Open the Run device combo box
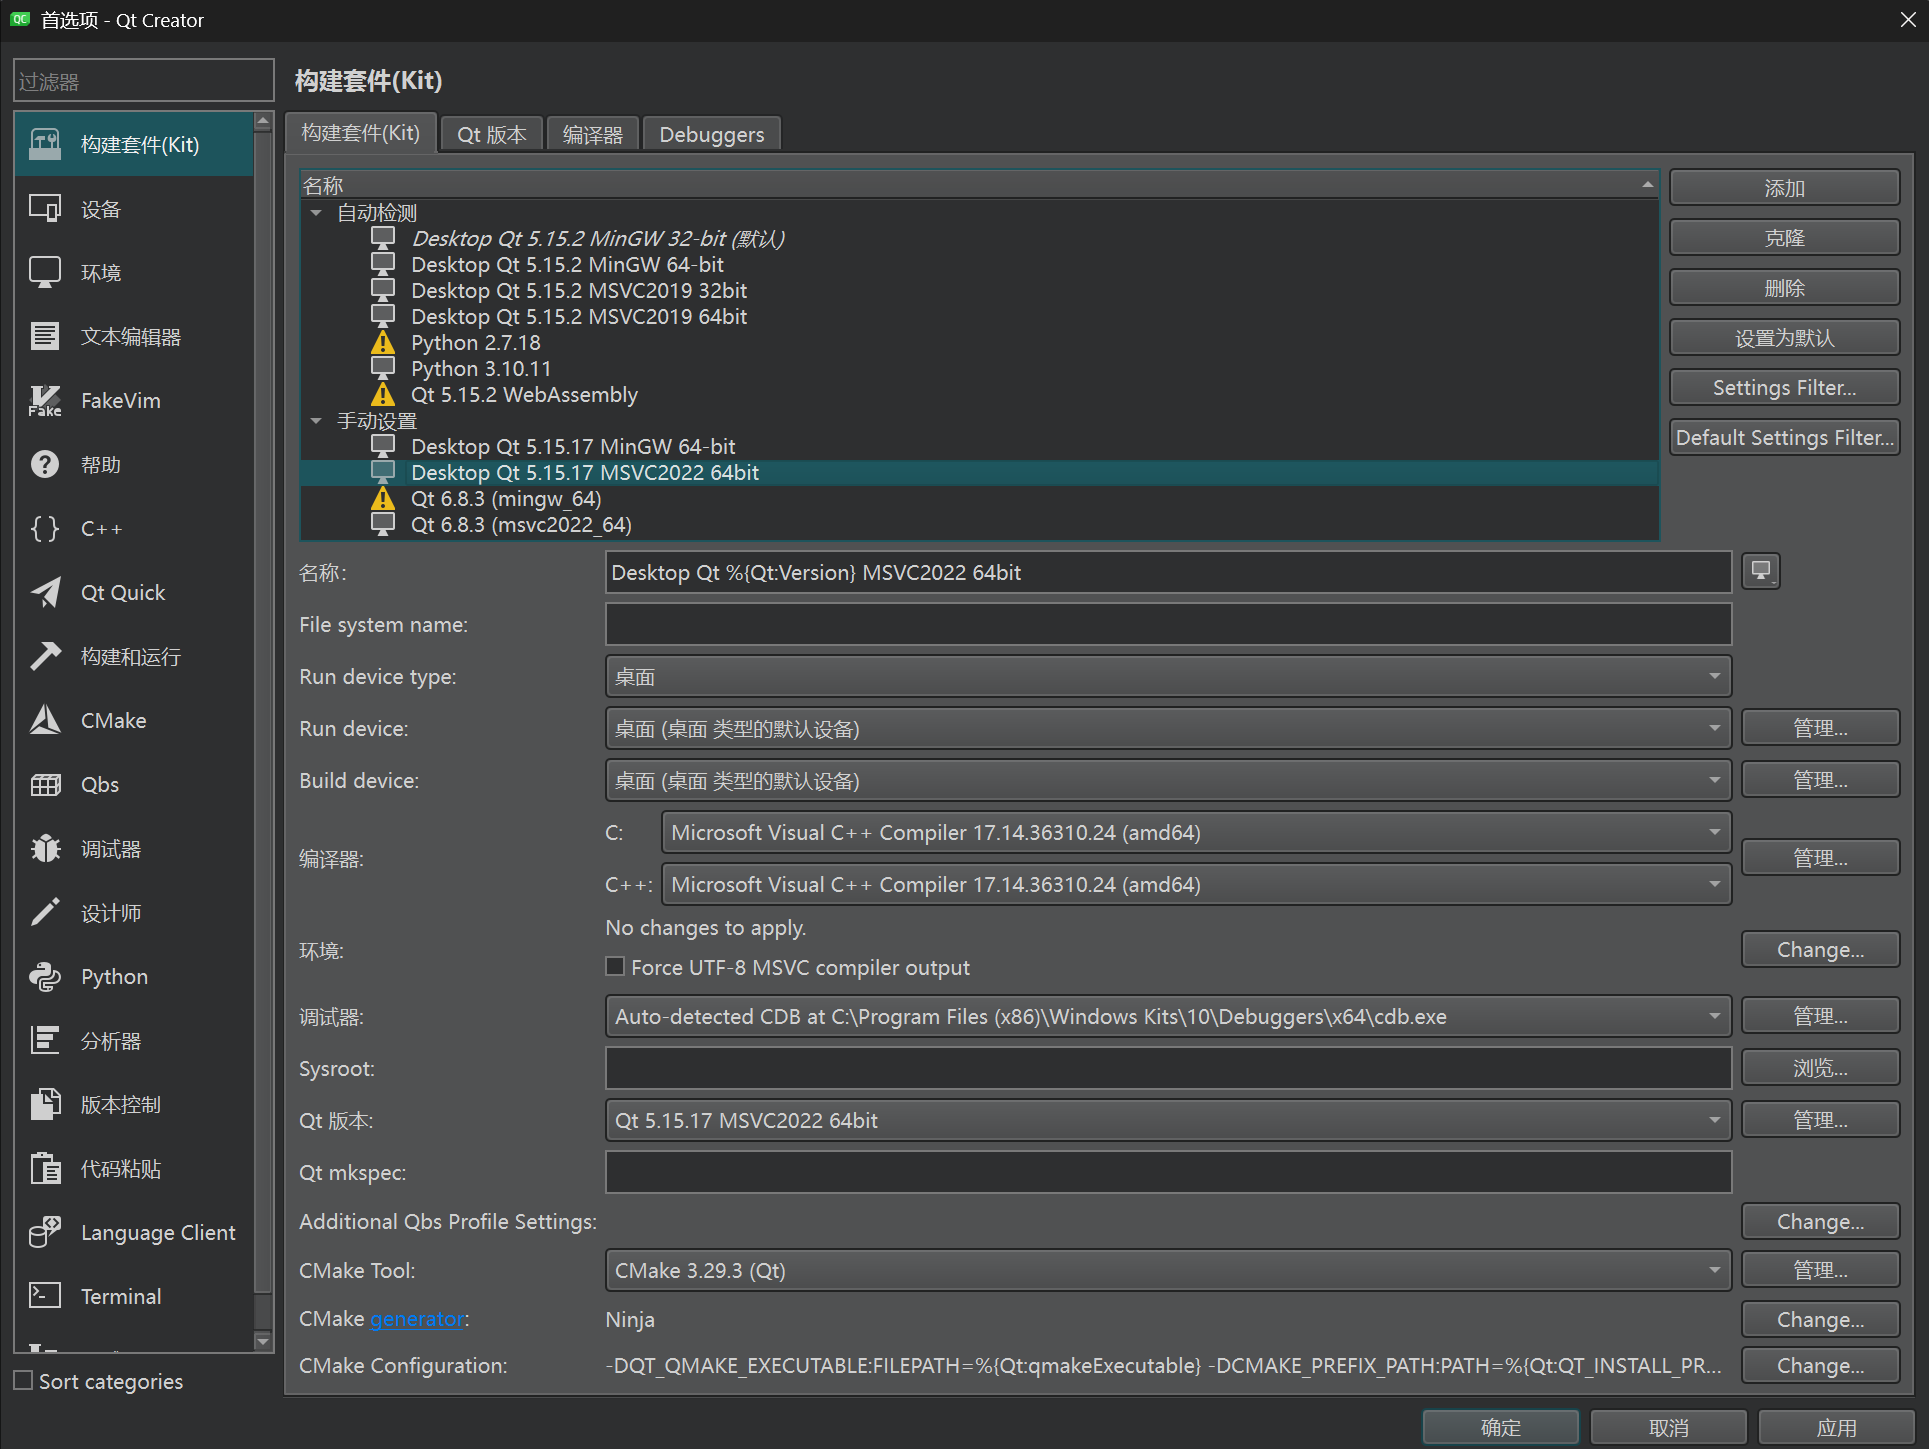The height and width of the screenshot is (1449, 1929). pyautogui.click(x=1168, y=729)
